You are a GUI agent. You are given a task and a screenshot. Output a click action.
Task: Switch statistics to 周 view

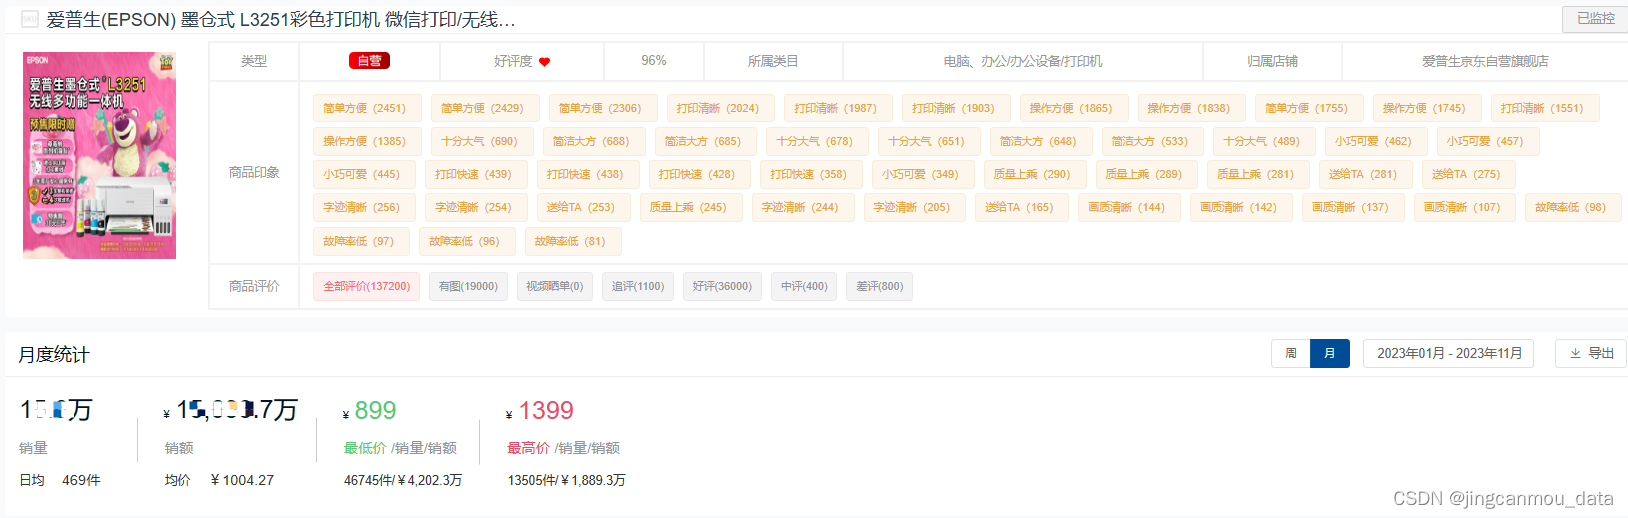tap(1291, 353)
